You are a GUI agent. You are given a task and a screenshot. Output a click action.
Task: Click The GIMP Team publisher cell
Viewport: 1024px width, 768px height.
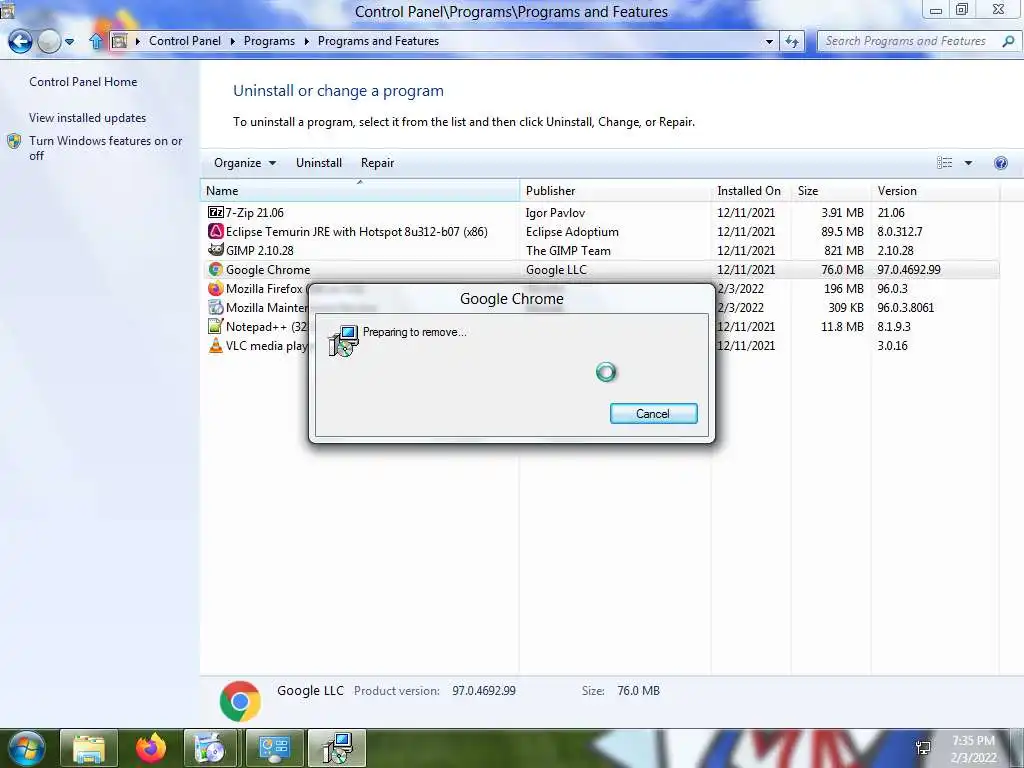point(568,250)
